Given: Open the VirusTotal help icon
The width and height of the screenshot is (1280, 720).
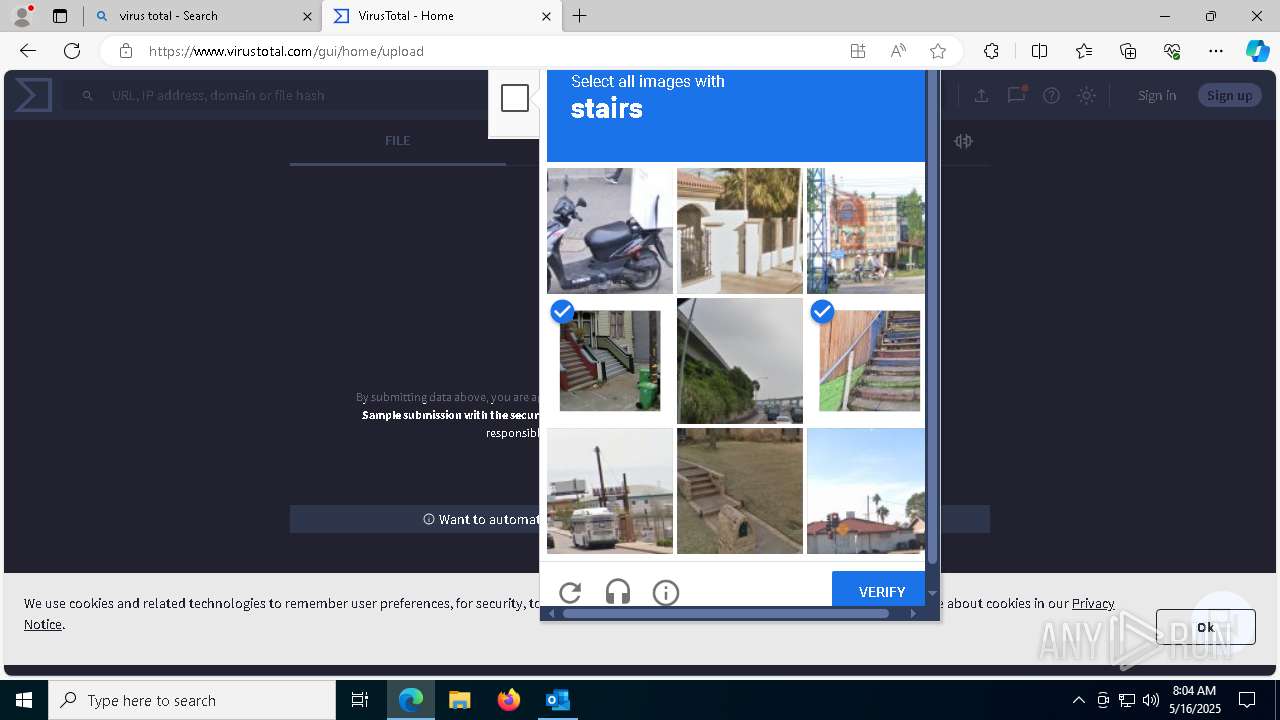Looking at the screenshot, I should pos(1051,95).
